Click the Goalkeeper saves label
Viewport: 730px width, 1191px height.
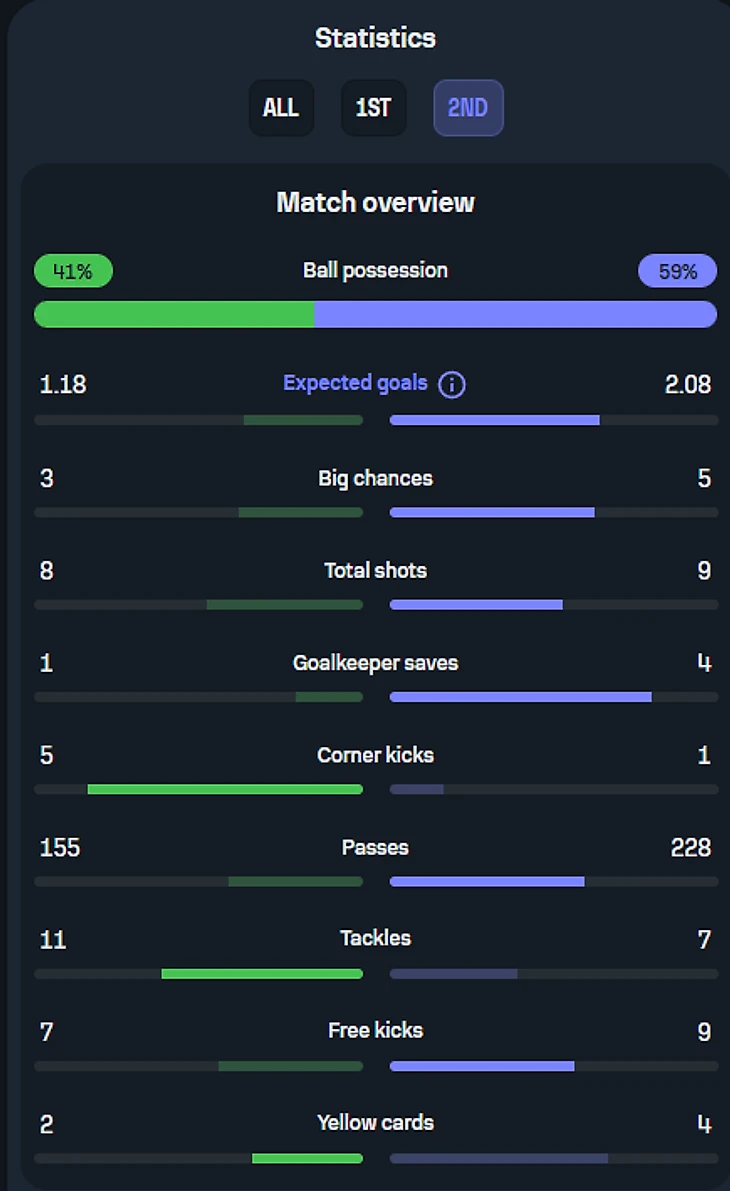(375, 663)
